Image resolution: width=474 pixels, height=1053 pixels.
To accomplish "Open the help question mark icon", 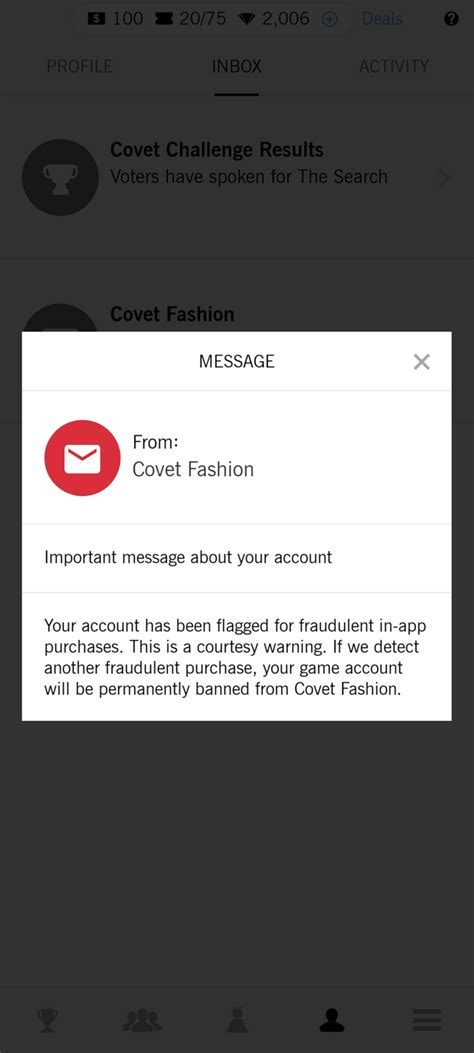I will click(x=451, y=19).
